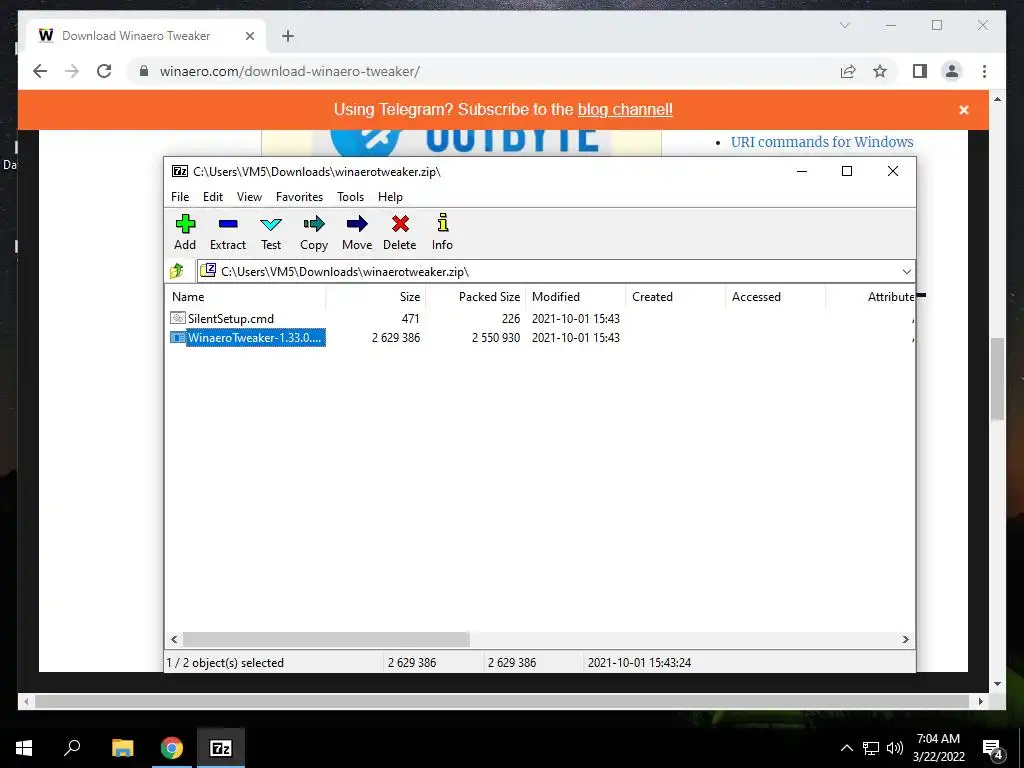Reload the Chrome page
Viewport: 1024px width, 768px height.
click(104, 71)
